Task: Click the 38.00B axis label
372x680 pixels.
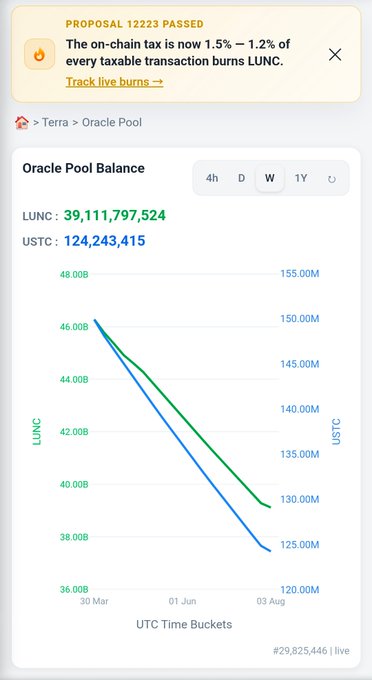Action: coord(74,537)
